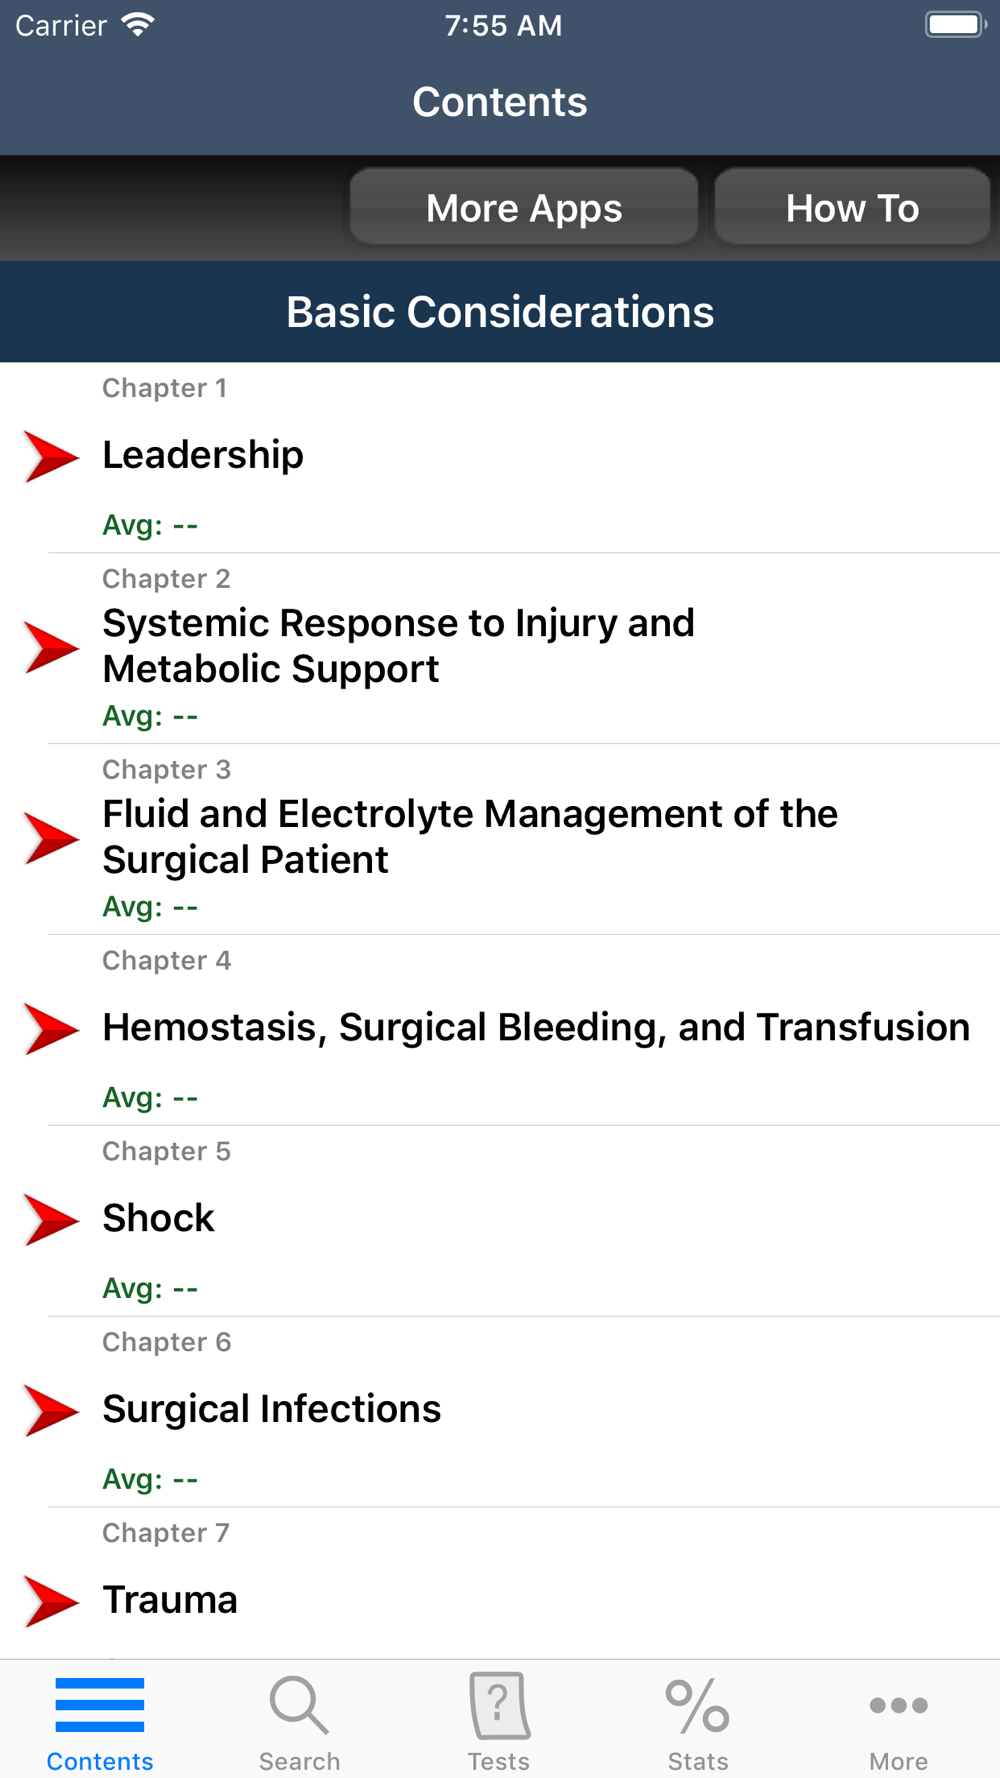This screenshot has height=1778, width=1000.
Task: Open Systemic Response to Injury chapter title
Action: 399,646
